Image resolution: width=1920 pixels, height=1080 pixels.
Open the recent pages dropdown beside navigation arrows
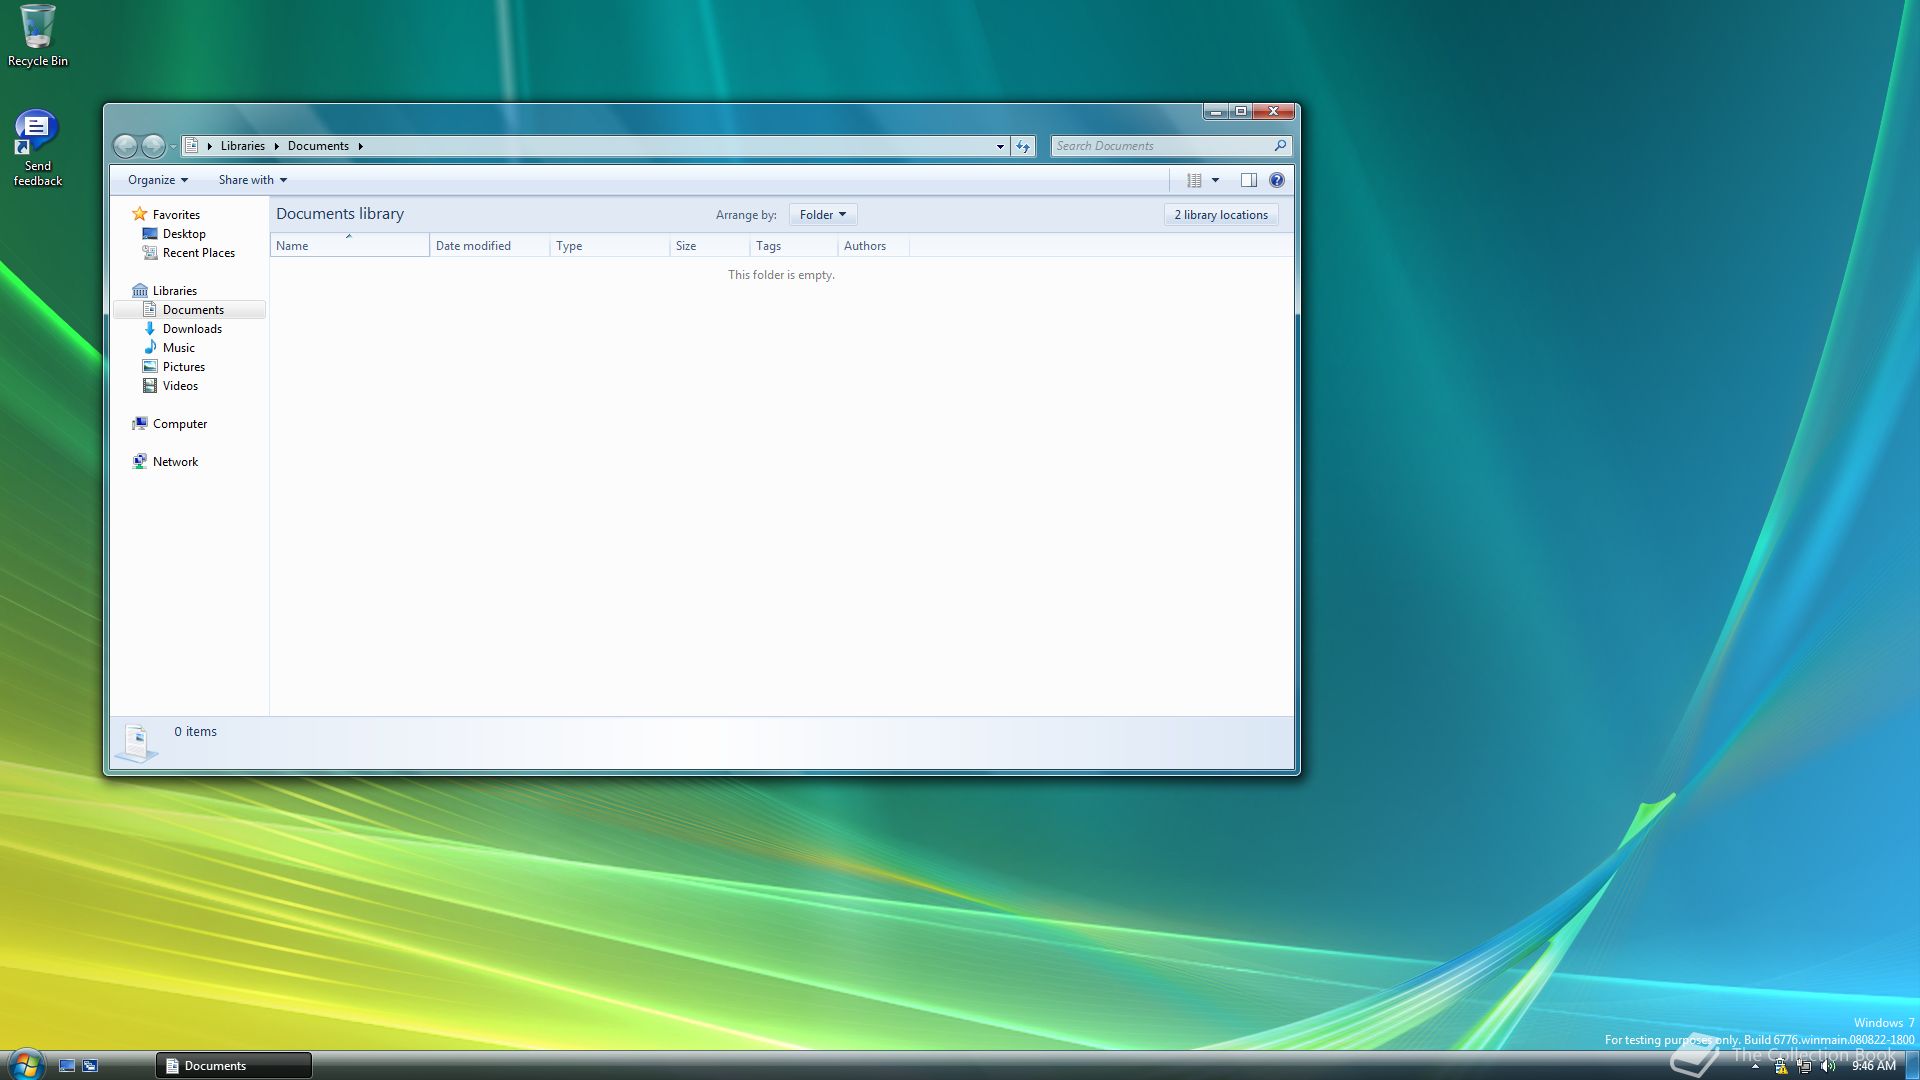(173, 147)
